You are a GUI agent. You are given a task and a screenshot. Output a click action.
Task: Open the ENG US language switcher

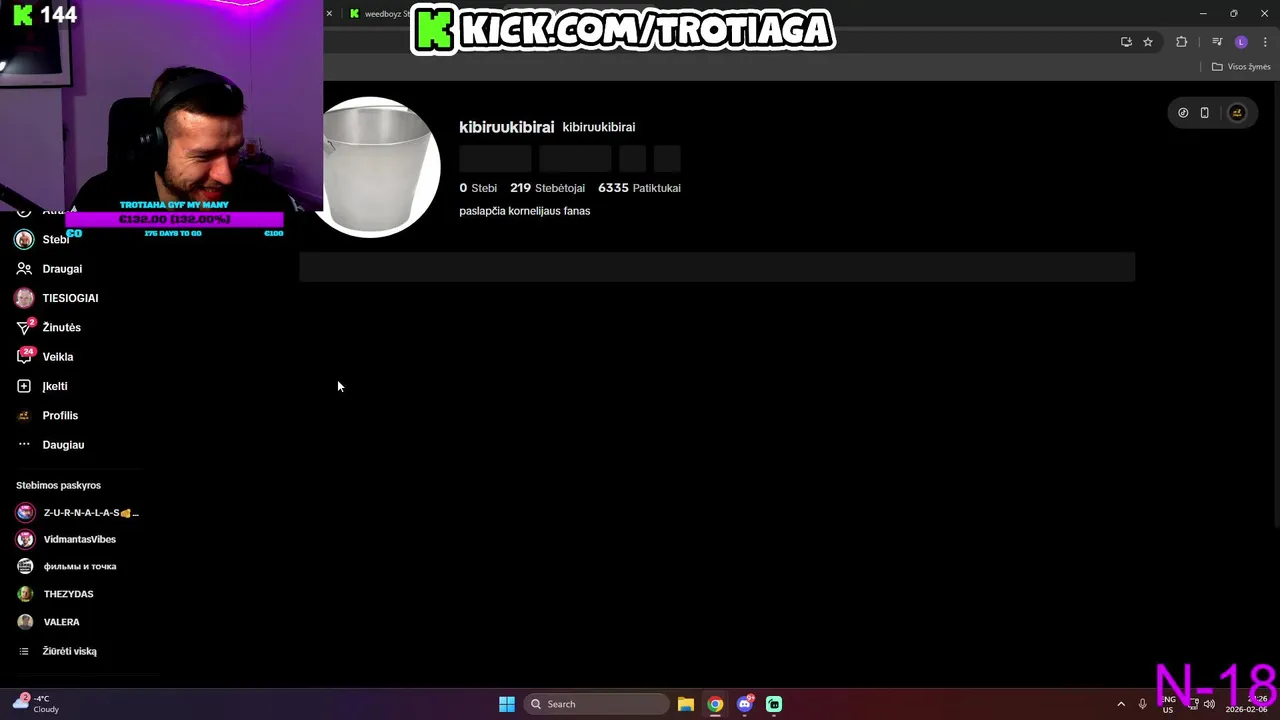tap(1168, 704)
